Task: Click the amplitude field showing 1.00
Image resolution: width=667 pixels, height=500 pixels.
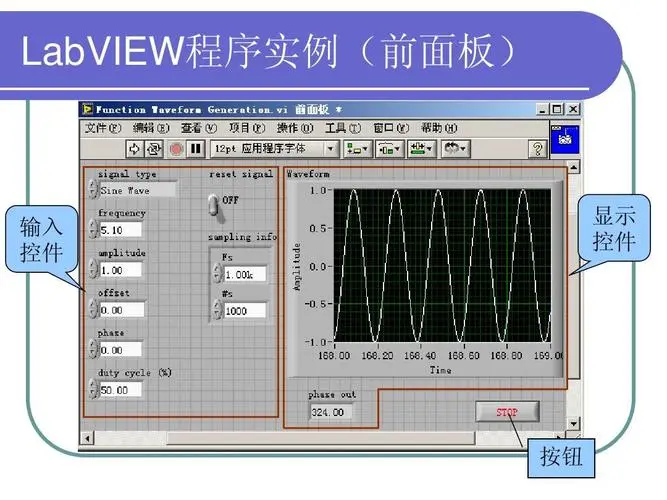Action: pyautogui.click(x=120, y=270)
